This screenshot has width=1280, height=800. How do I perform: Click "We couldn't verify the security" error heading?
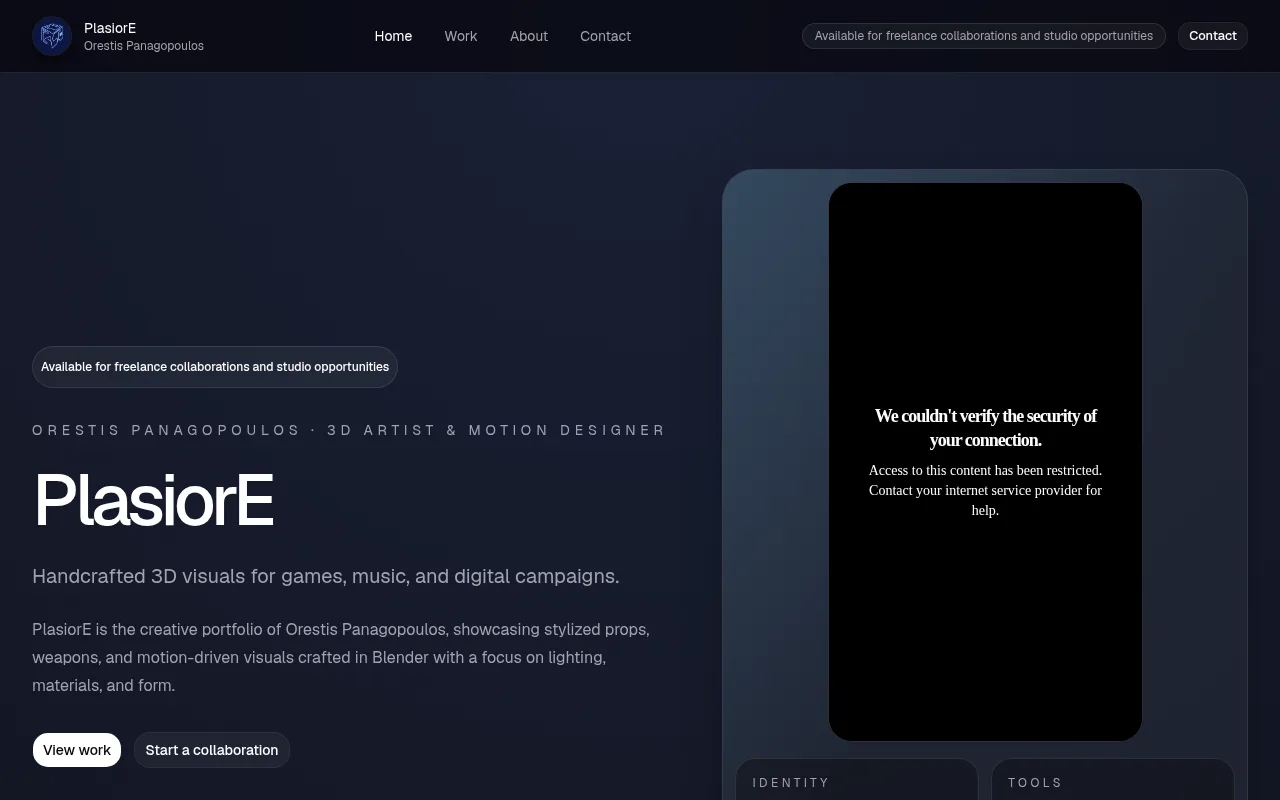coord(985,428)
